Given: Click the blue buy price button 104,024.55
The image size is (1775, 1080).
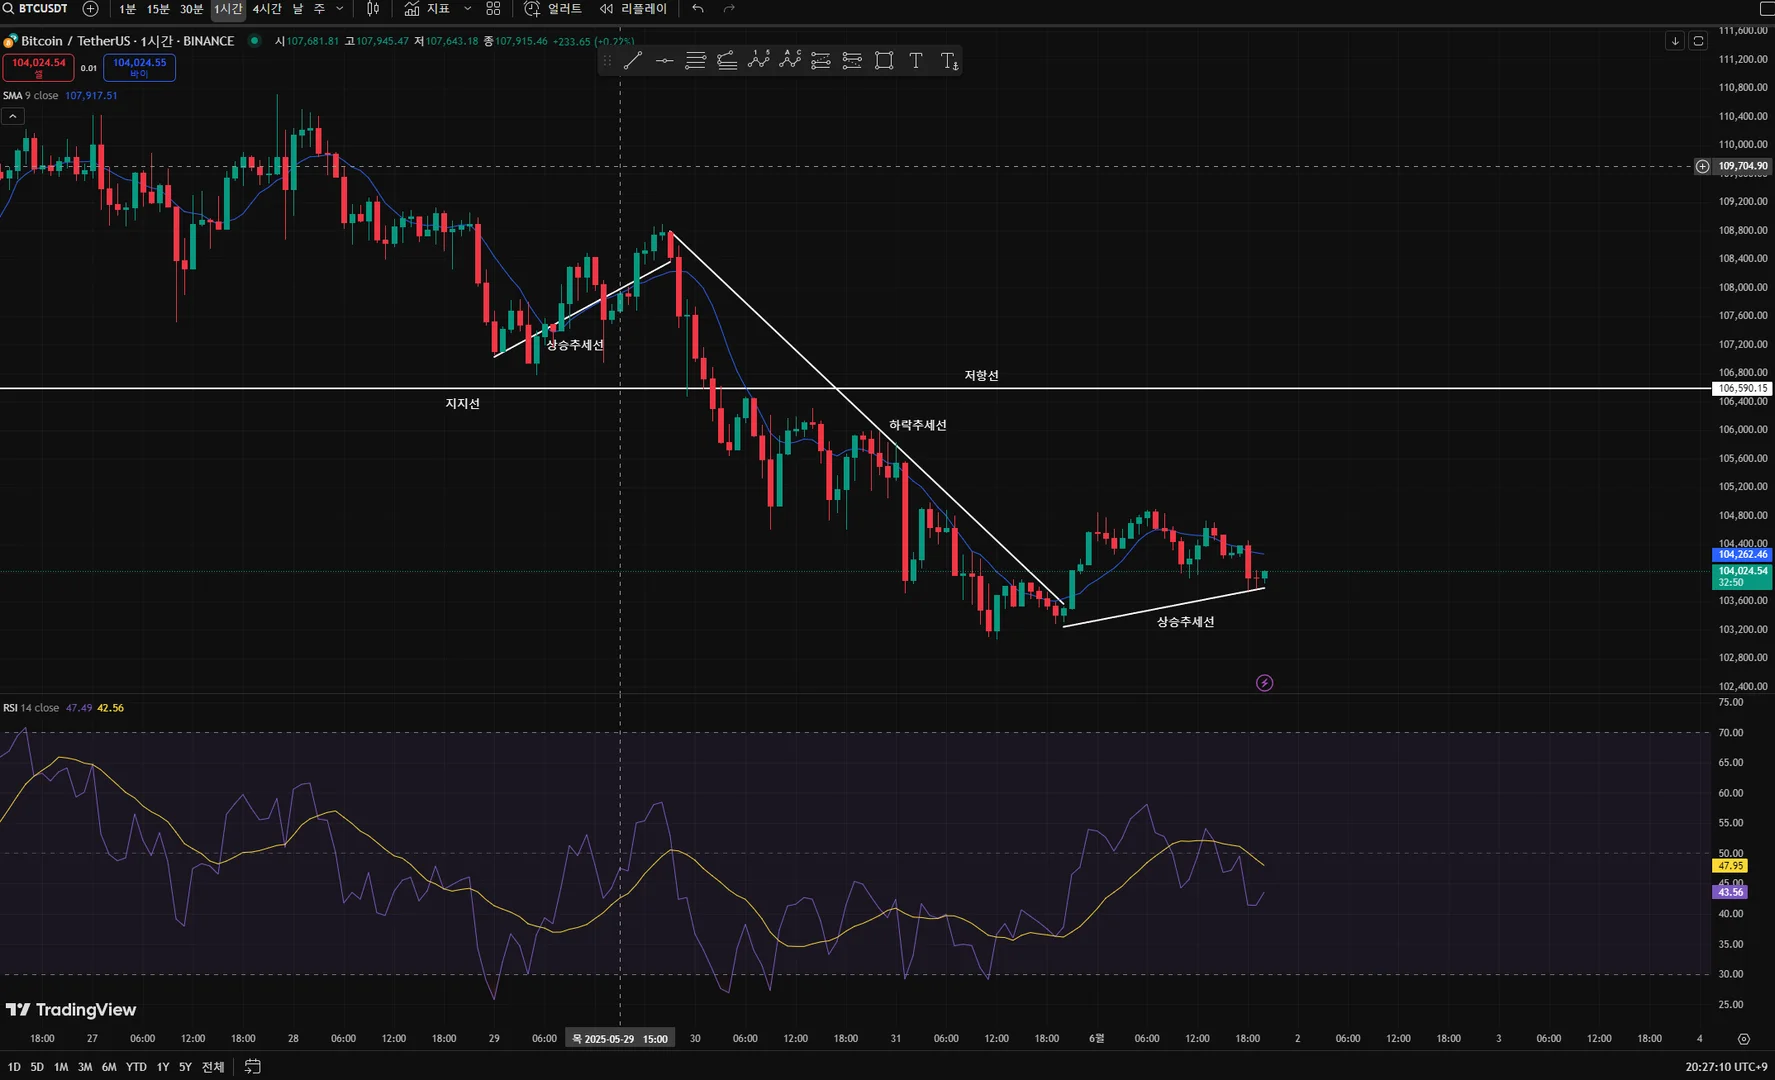Looking at the screenshot, I should click(x=139, y=67).
